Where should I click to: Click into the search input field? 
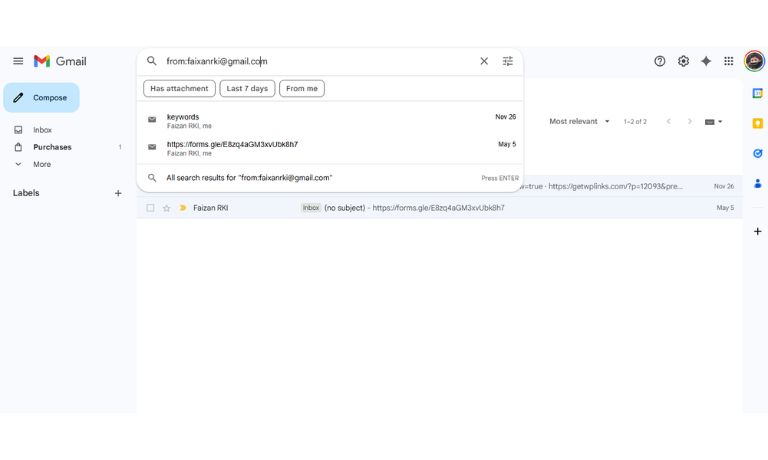tap(318, 61)
